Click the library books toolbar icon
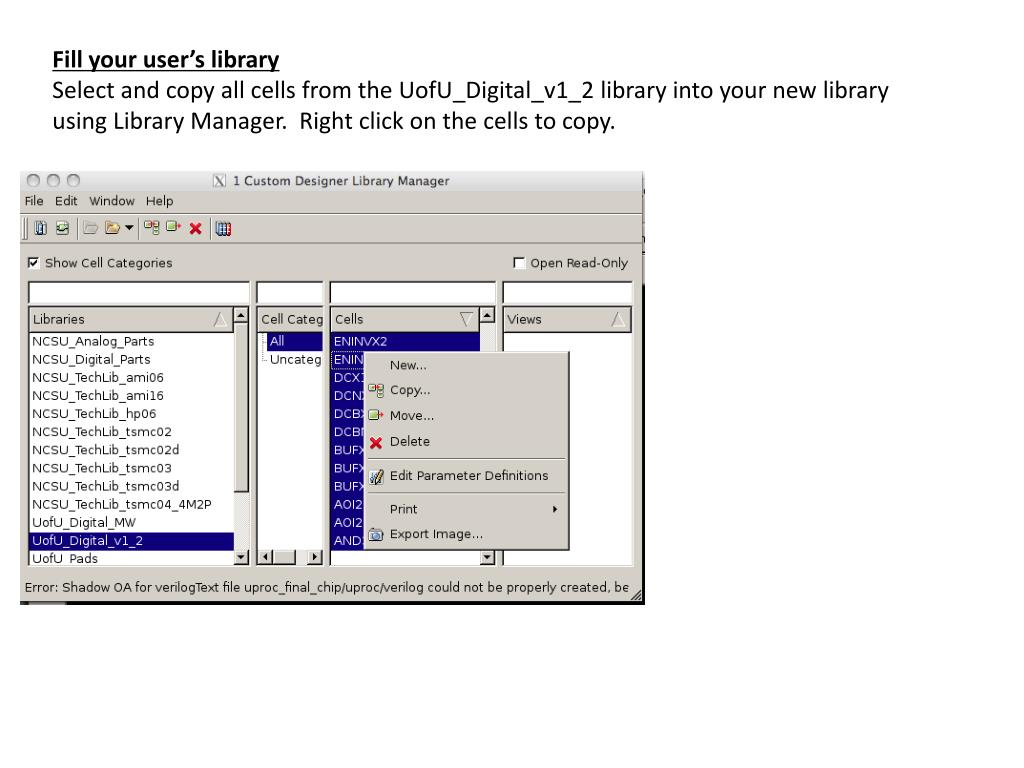Screen dimensions: 1024x768 [x=223, y=229]
